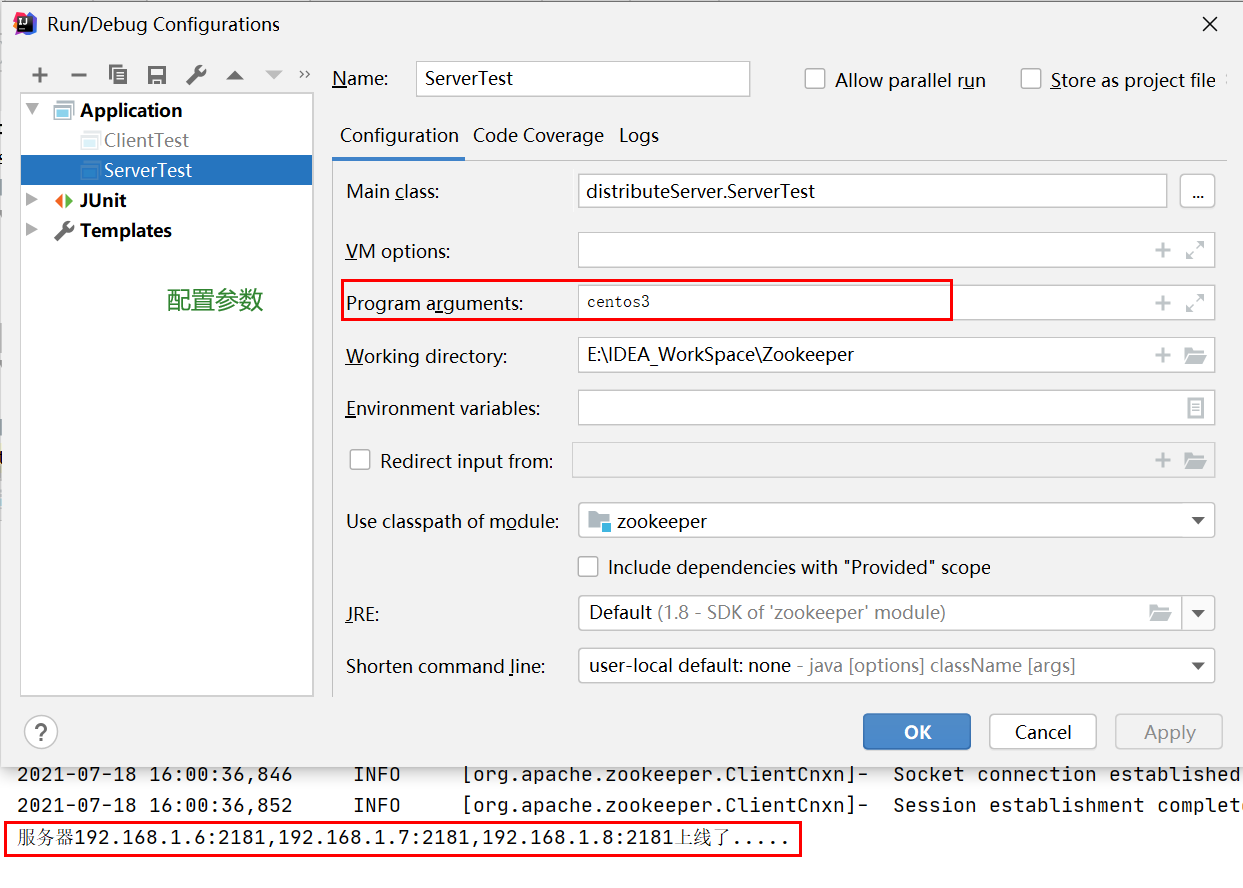Click the IntelliJ IDEA title bar icon

tap(25, 24)
